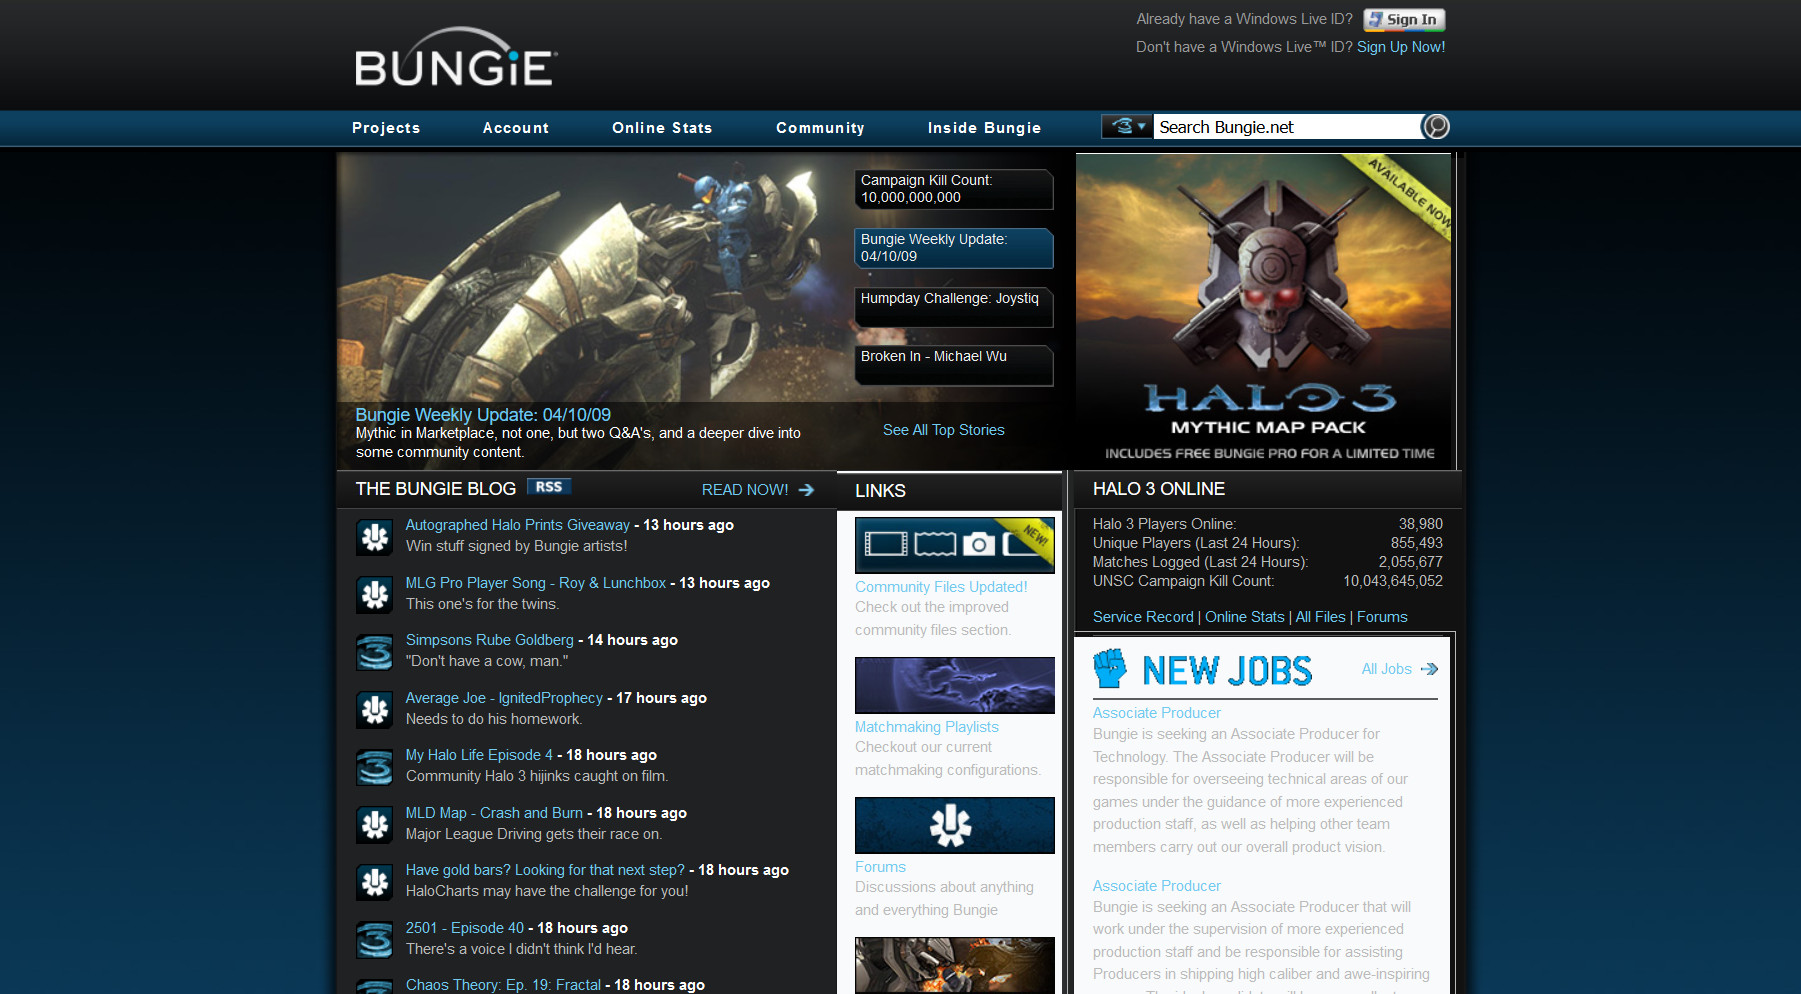Click the Forums emblem image
Image resolution: width=1801 pixels, height=994 pixels.
pos(954,825)
